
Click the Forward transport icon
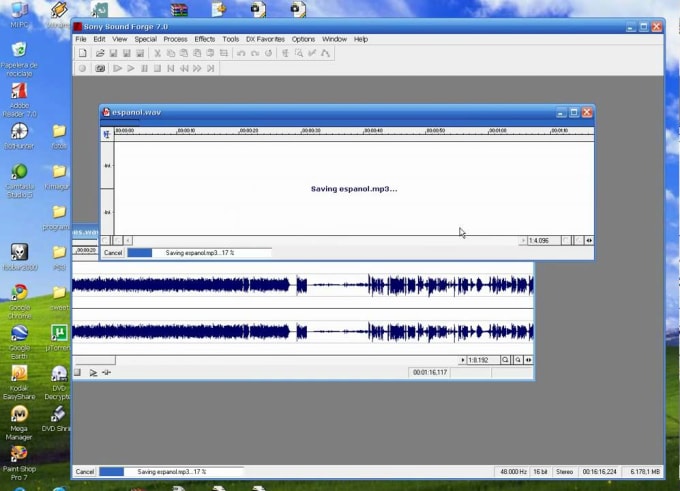point(197,69)
